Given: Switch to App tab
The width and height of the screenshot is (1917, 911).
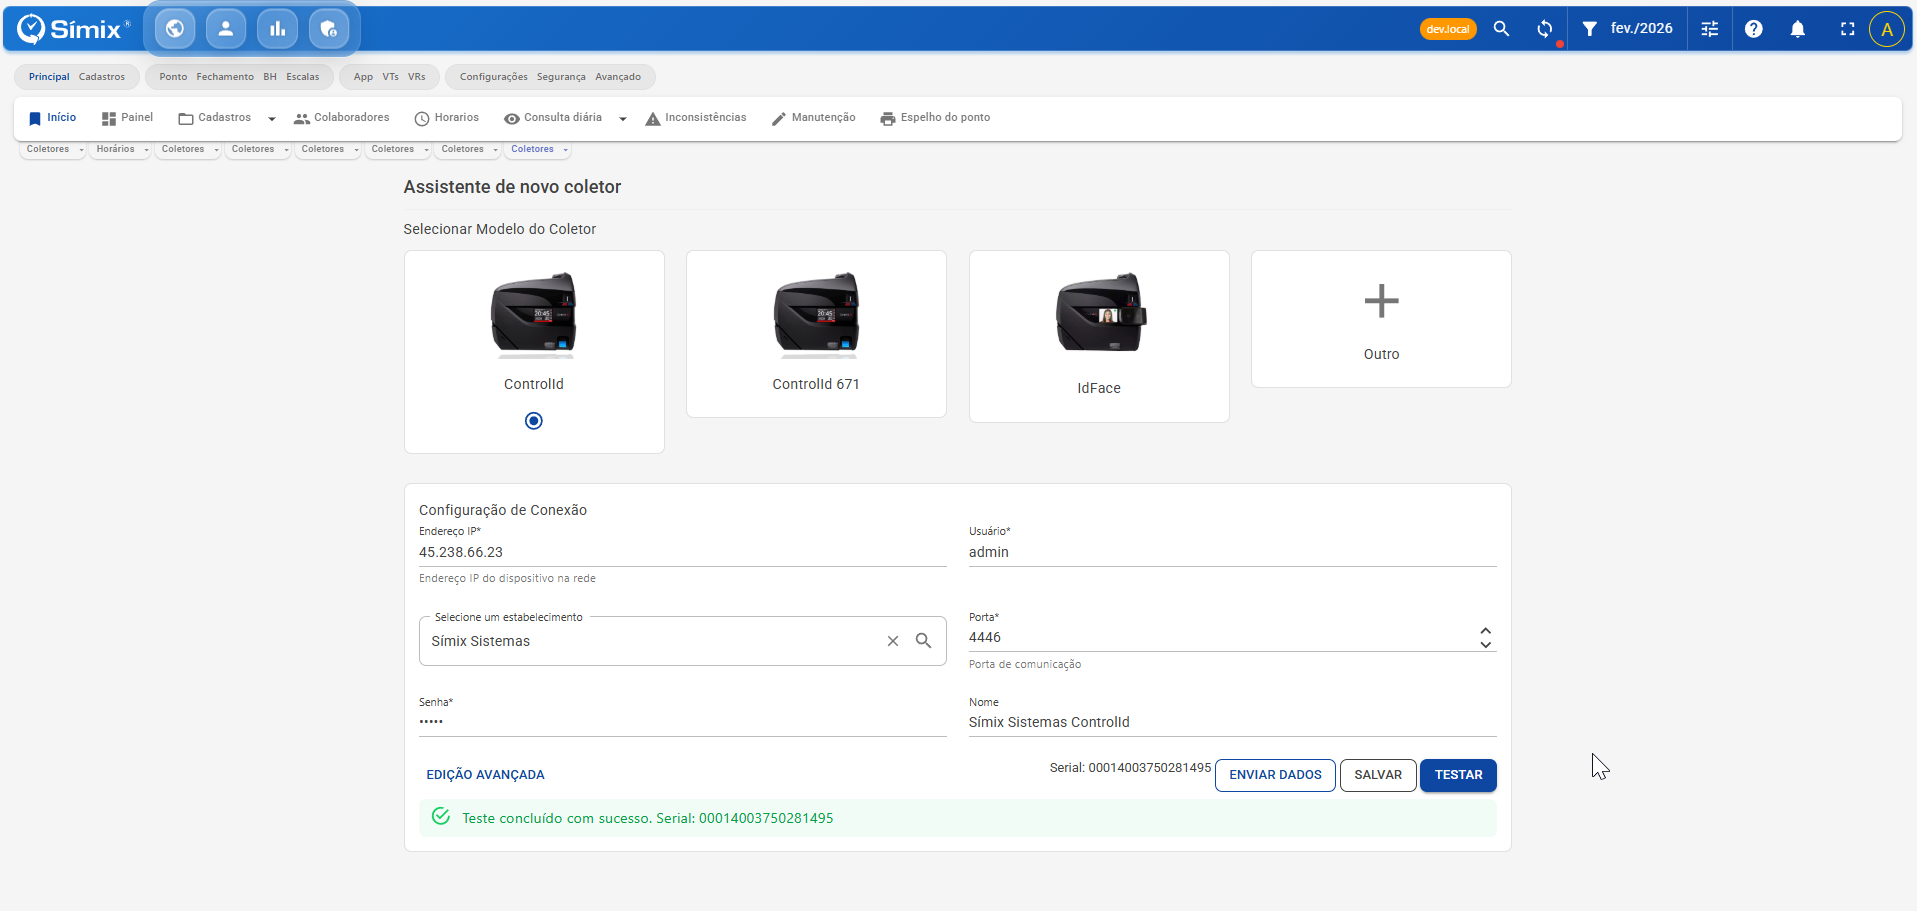Looking at the screenshot, I should (363, 77).
